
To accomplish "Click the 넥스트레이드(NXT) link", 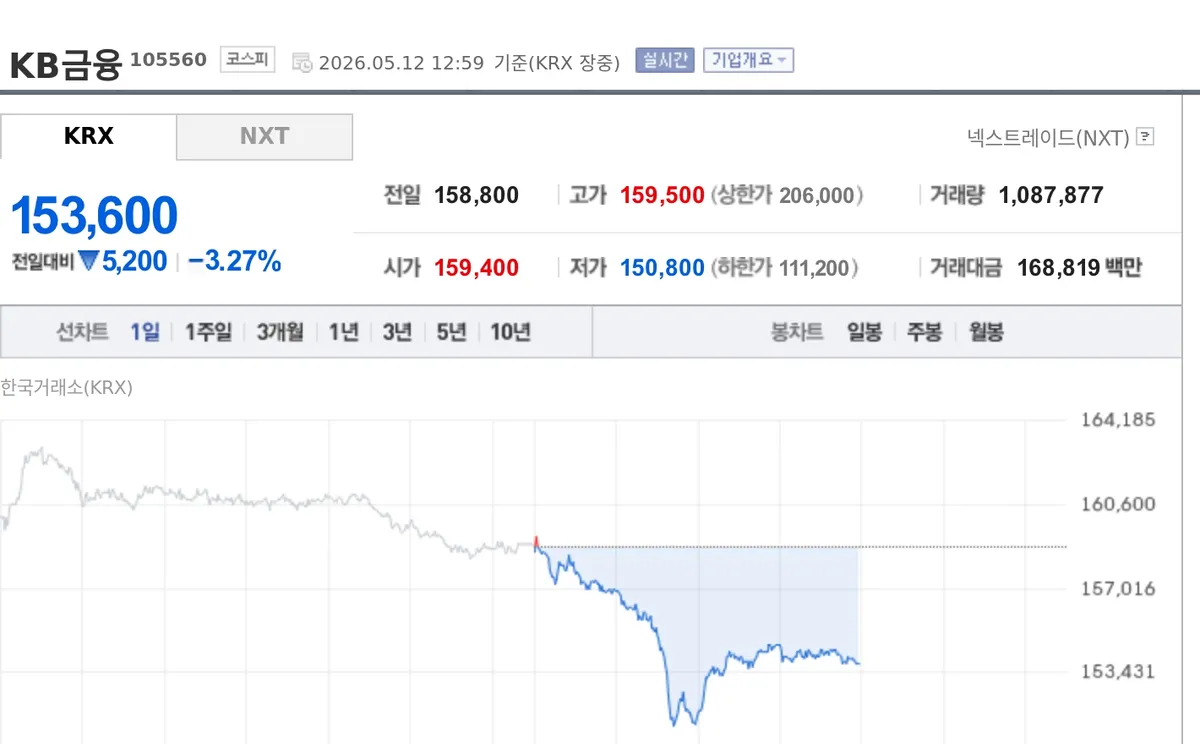I will (1048, 137).
